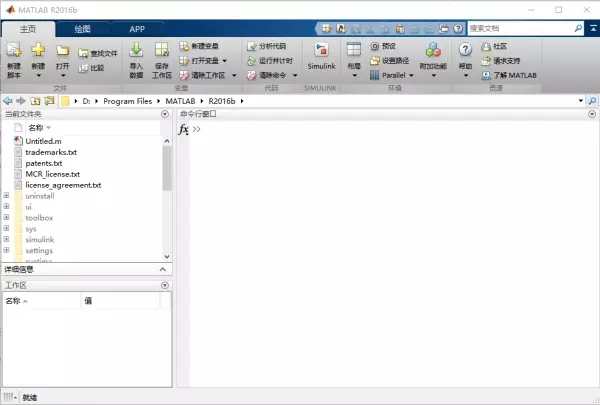600x405 pixels.
Task: Click Save Workspace (保存工作区)
Action: pos(162,60)
